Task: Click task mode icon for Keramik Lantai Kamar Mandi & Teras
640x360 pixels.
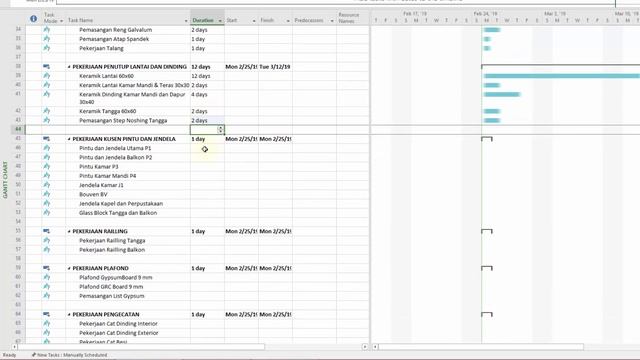Action: pyautogui.click(x=47, y=85)
